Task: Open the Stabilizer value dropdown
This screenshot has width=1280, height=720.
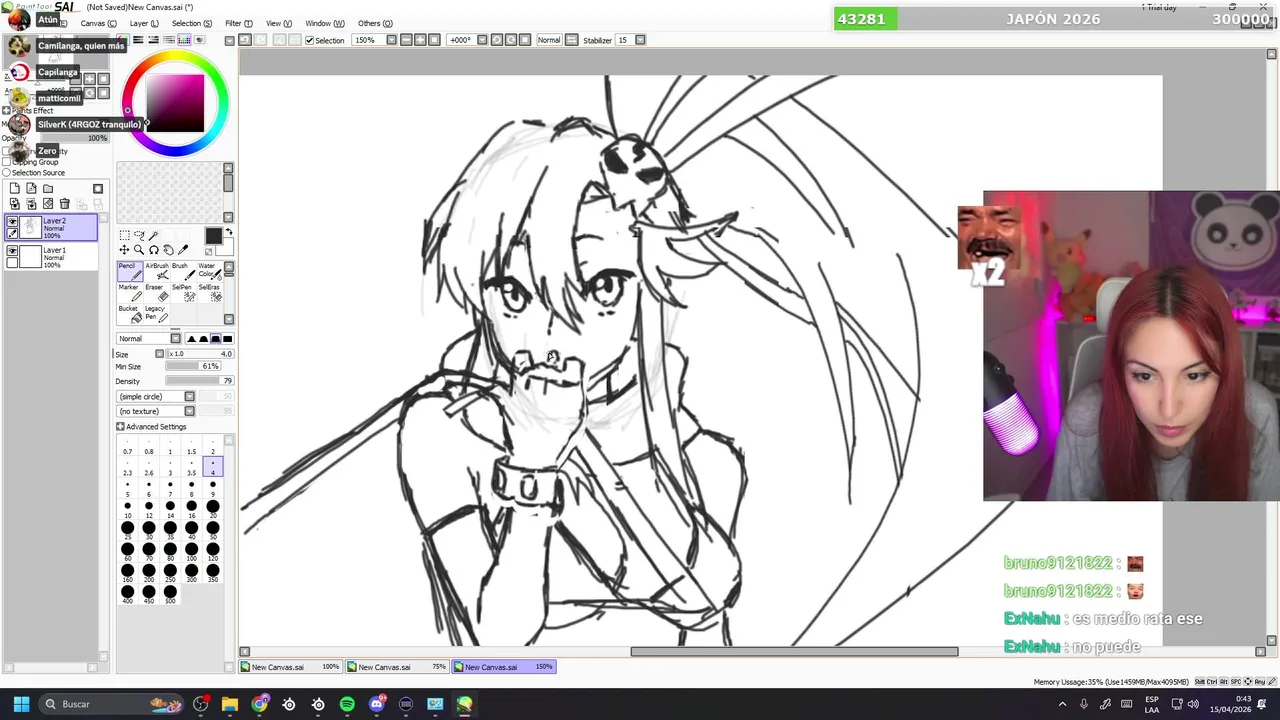Action: pos(640,40)
